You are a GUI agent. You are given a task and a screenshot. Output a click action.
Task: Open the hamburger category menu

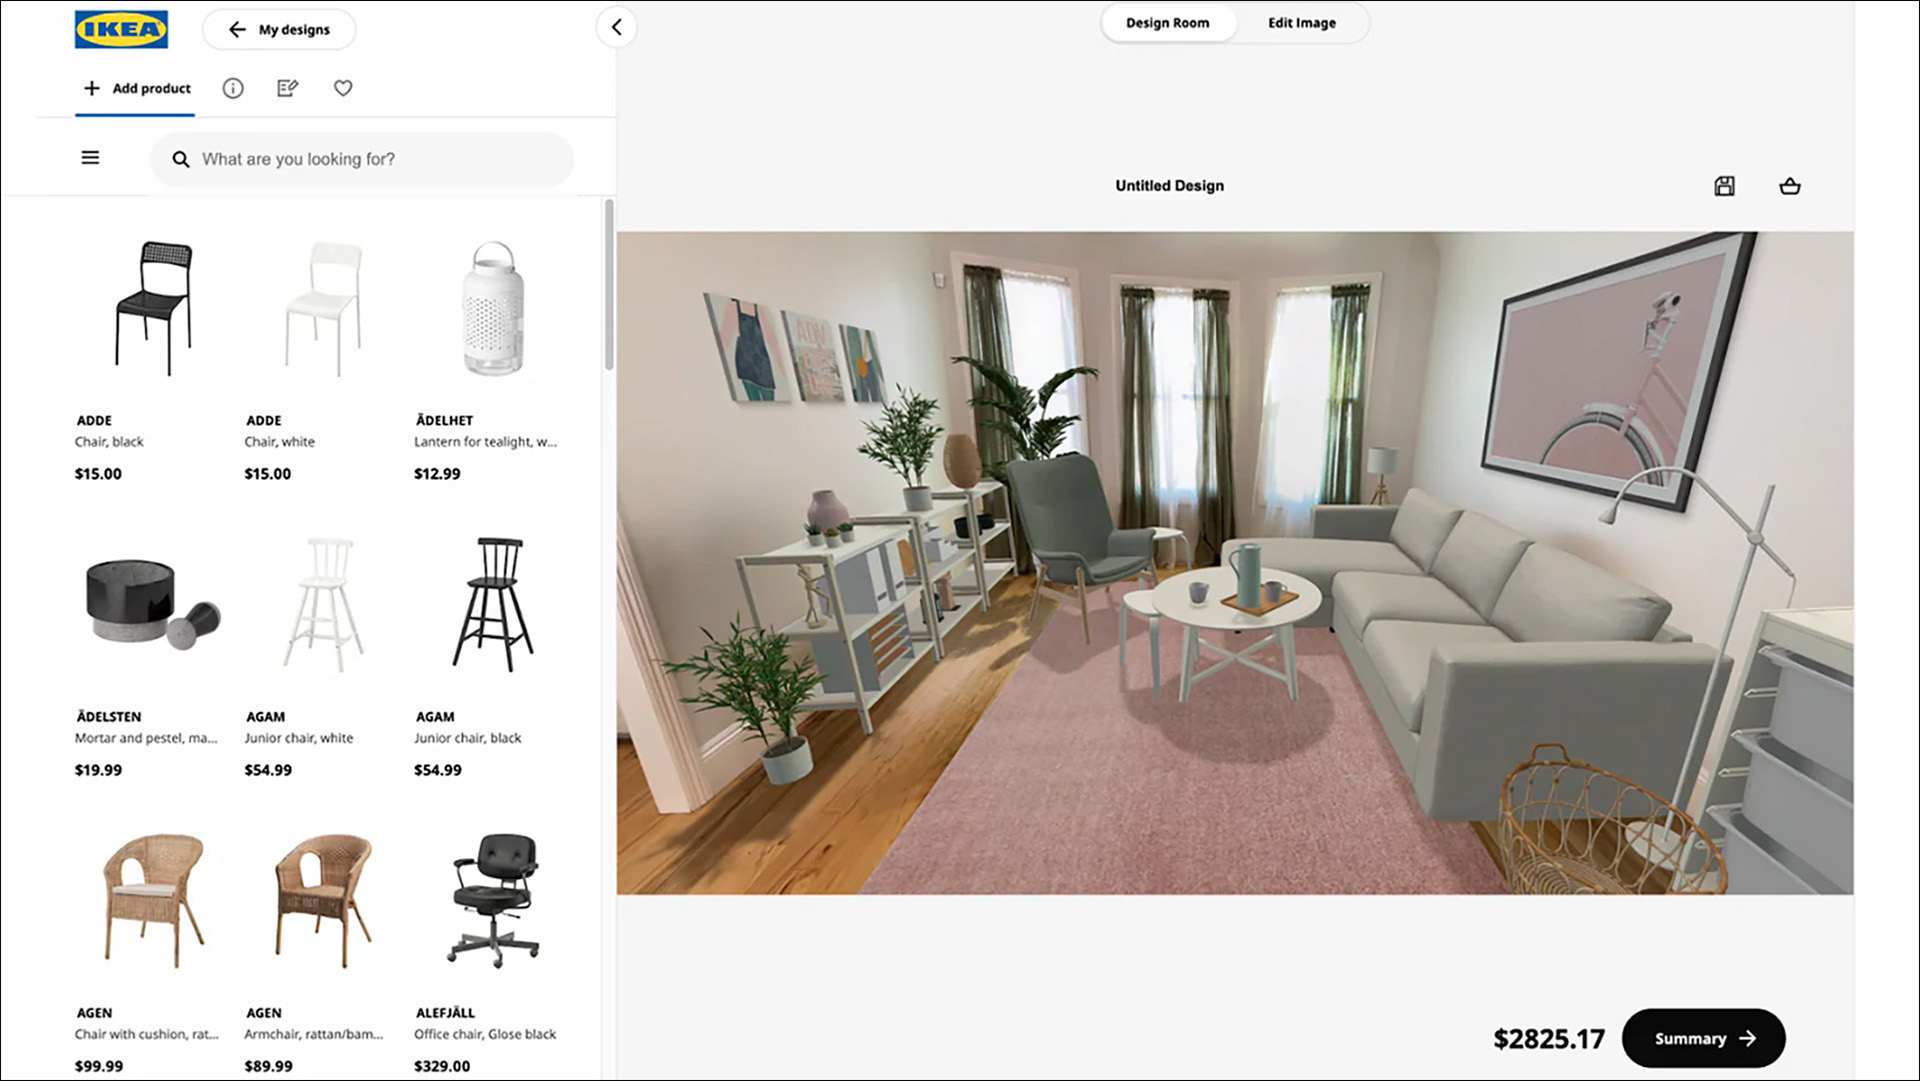pos(90,158)
